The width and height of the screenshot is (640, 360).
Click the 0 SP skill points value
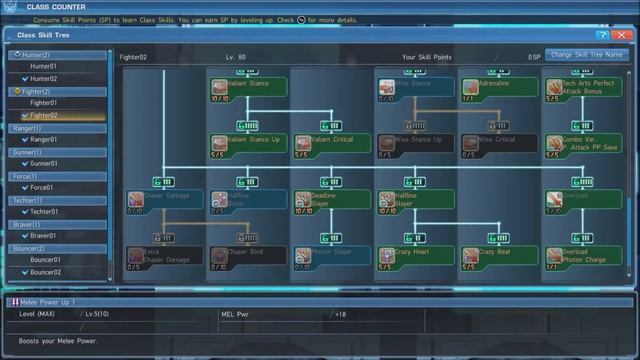[534, 57]
